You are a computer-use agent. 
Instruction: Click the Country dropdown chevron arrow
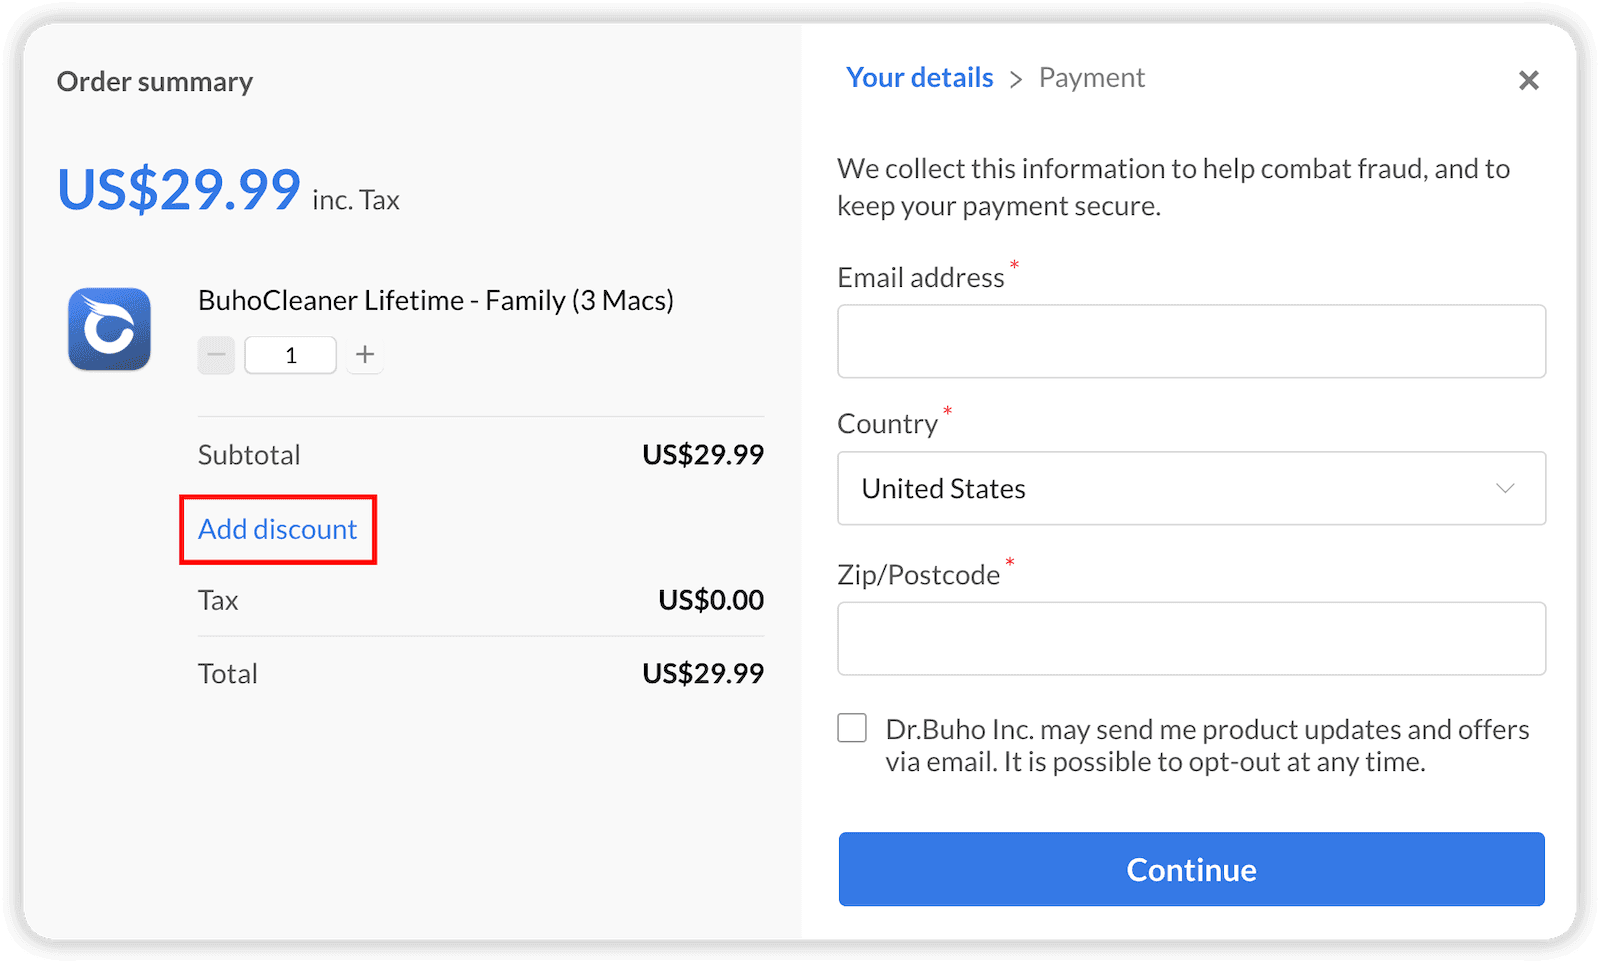tap(1505, 488)
